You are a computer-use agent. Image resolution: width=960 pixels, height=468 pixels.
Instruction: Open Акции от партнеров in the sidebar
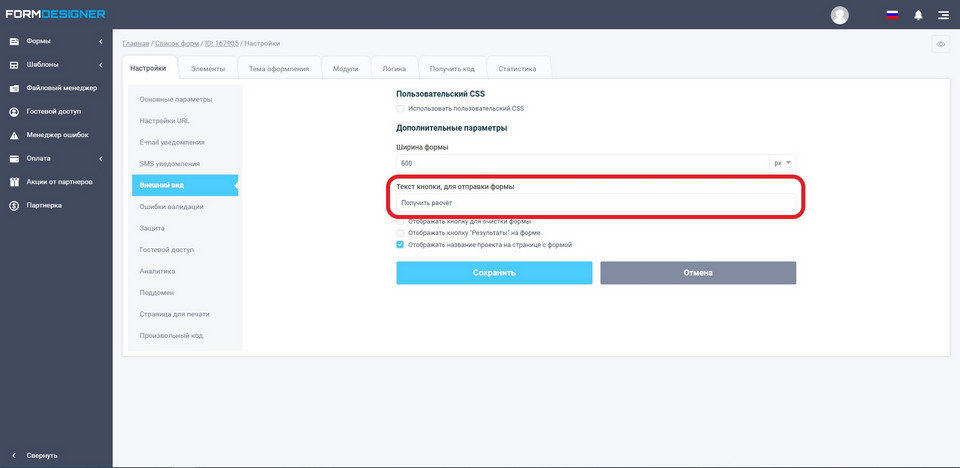tap(59, 182)
